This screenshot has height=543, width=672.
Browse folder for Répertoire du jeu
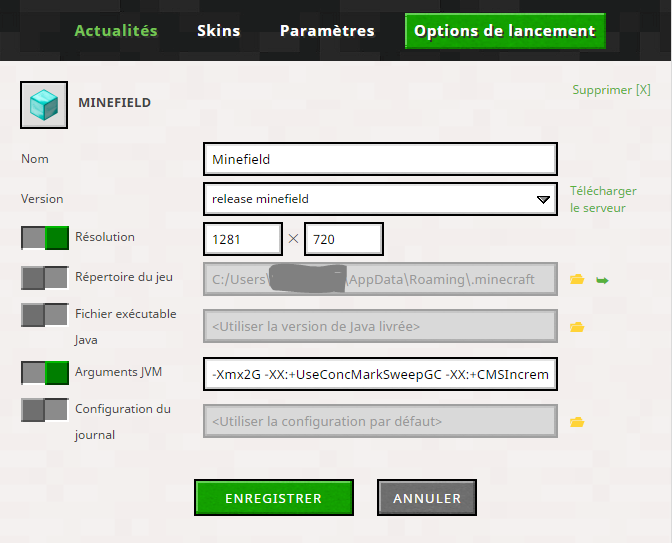(577, 279)
